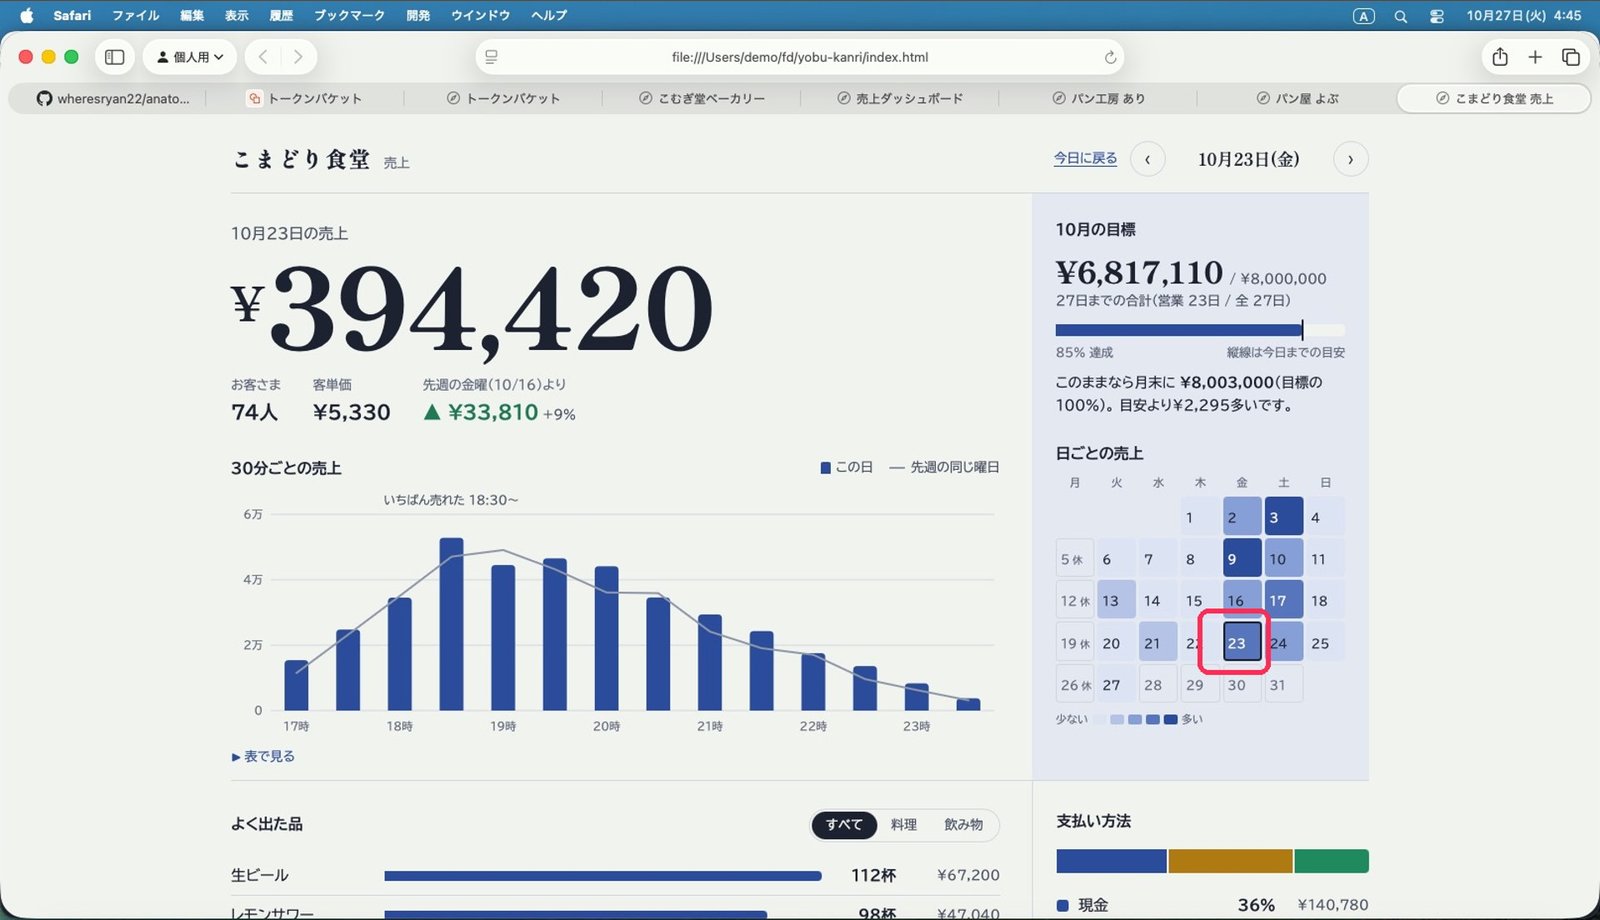The height and width of the screenshot is (920, 1600).
Task: Click blue 現金 payment bar segment
Action: (x=1111, y=861)
